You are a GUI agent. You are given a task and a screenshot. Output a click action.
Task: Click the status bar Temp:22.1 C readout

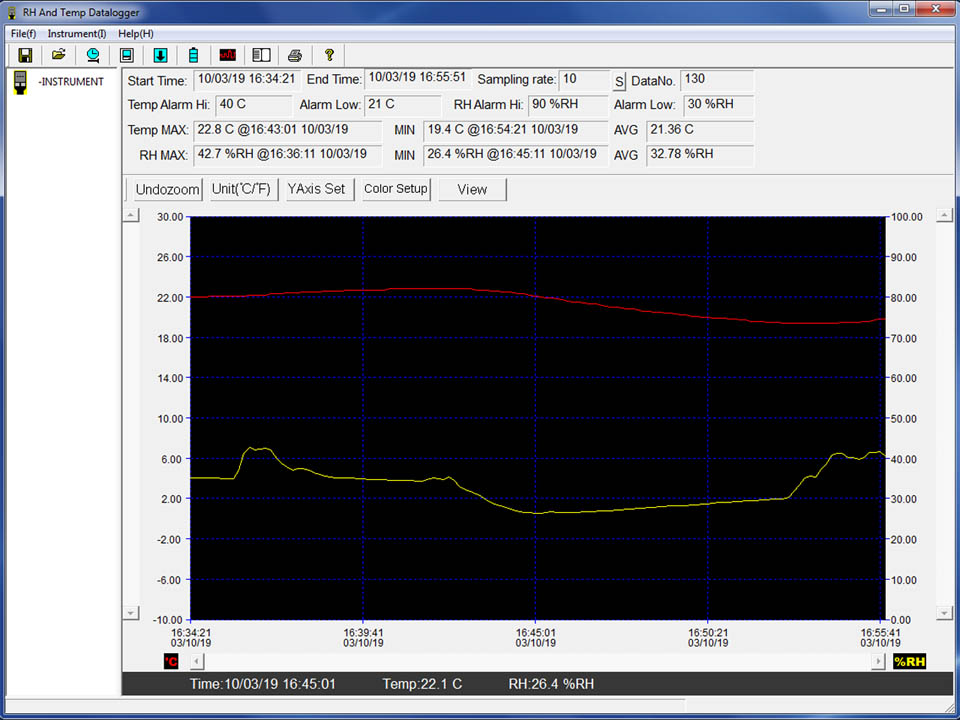tap(422, 684)
